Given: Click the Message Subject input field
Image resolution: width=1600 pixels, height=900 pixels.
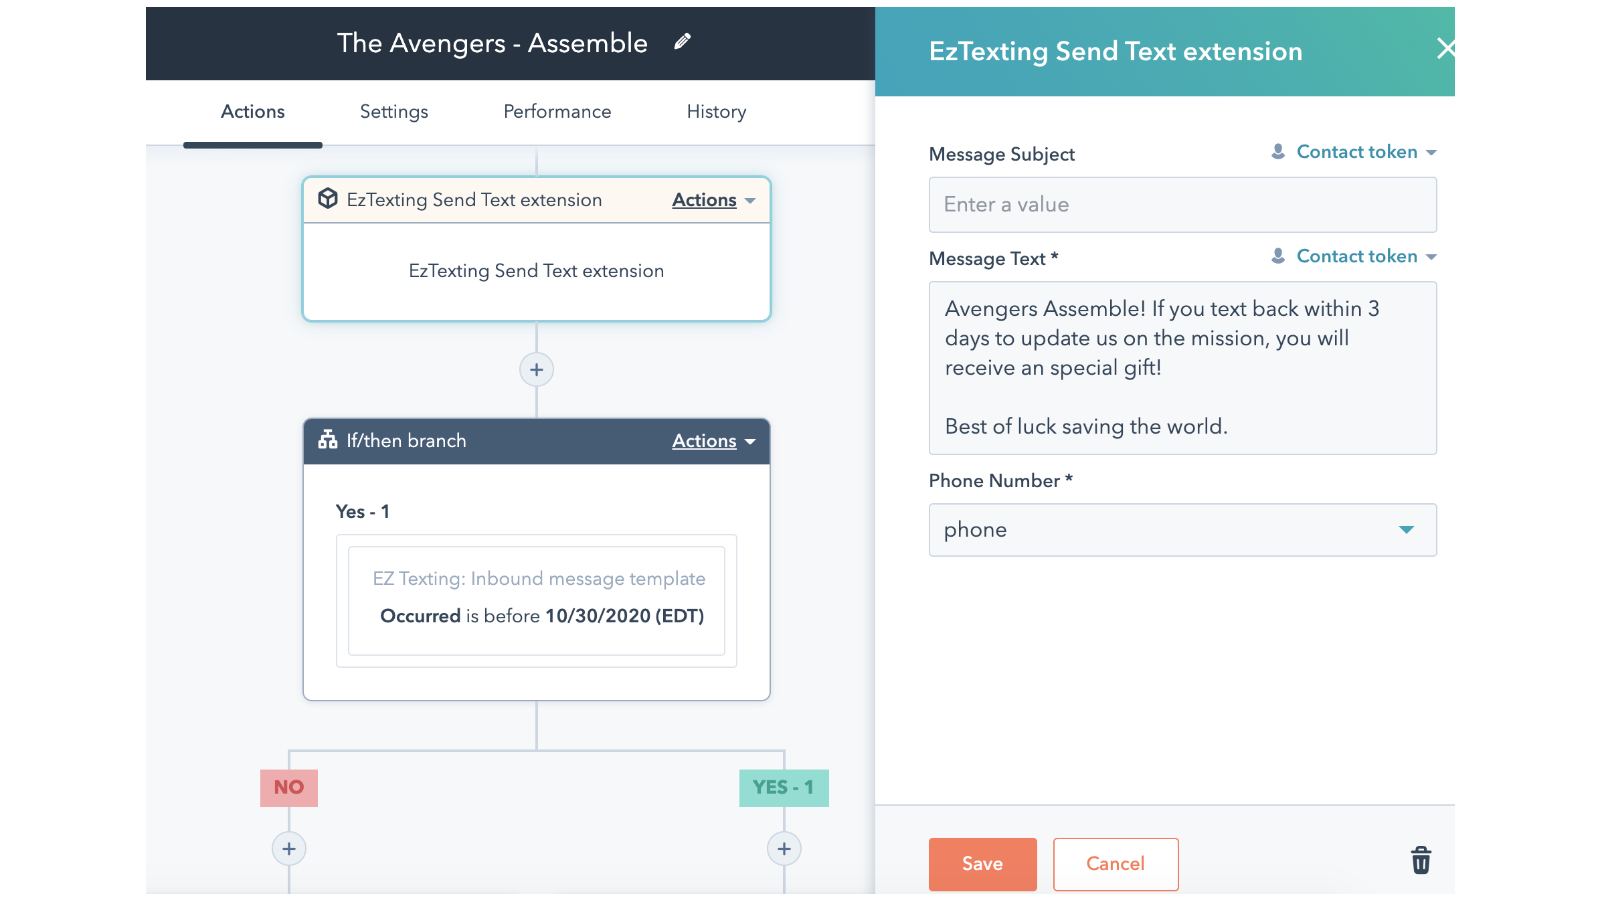Looking at the screenshot, I should point(1182,204).
